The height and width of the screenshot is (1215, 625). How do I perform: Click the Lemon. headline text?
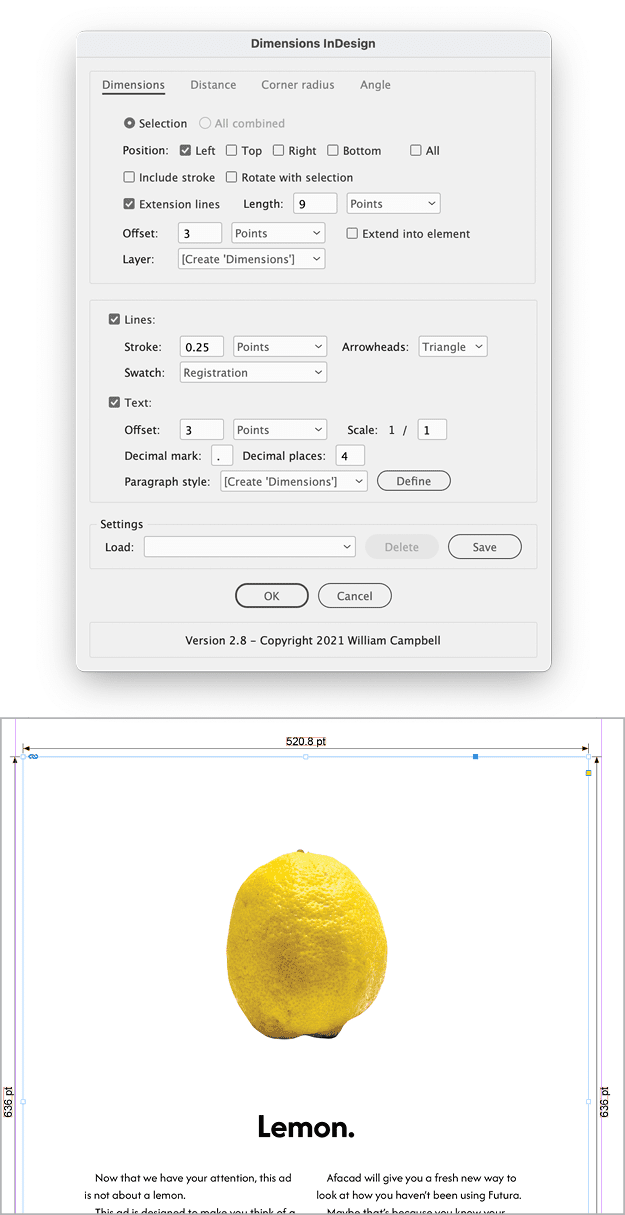306,1128
